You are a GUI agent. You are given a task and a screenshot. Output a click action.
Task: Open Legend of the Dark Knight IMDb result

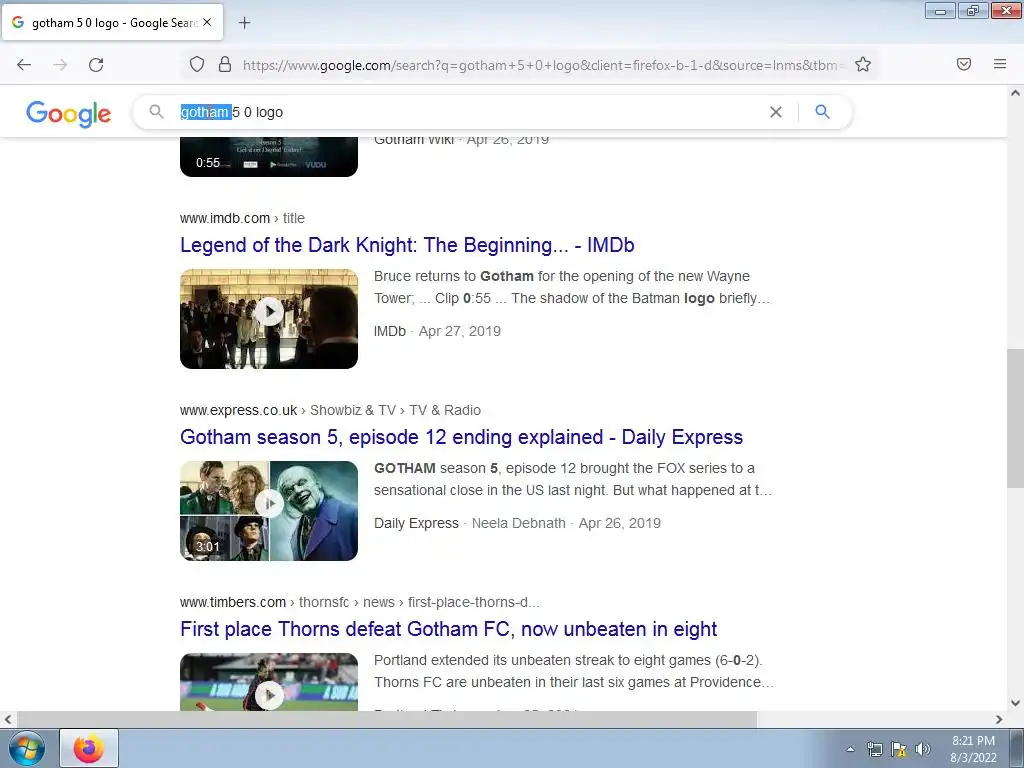click(407, 245)
